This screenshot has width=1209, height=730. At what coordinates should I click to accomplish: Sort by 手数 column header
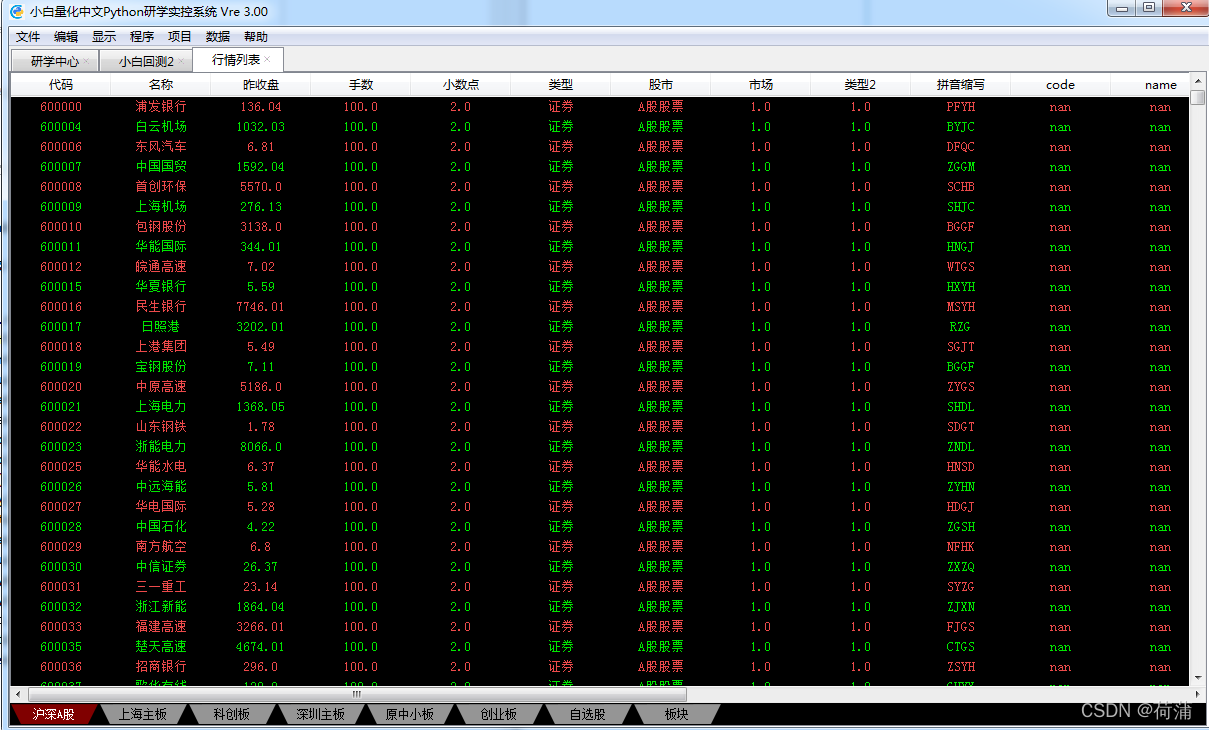click(361, 85)
